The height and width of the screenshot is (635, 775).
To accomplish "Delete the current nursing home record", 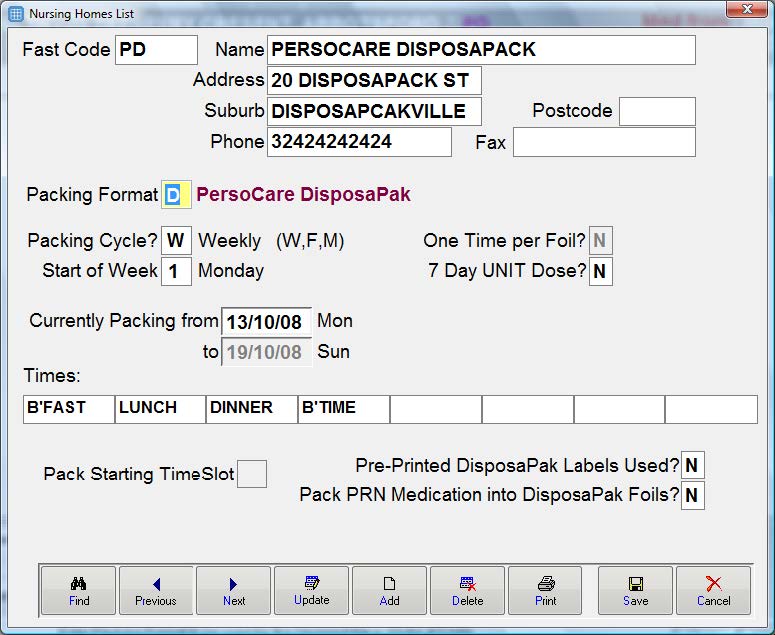I will coord(468,591).
